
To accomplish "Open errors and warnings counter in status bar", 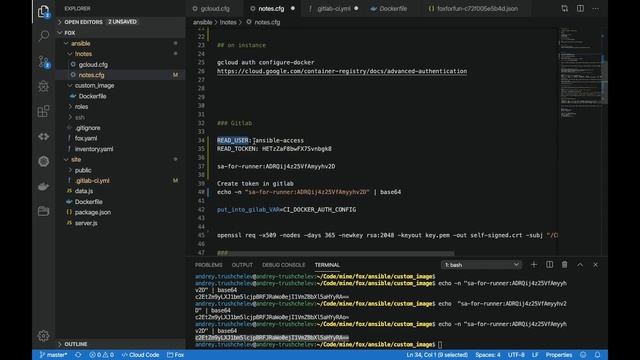I will (102, 355).
